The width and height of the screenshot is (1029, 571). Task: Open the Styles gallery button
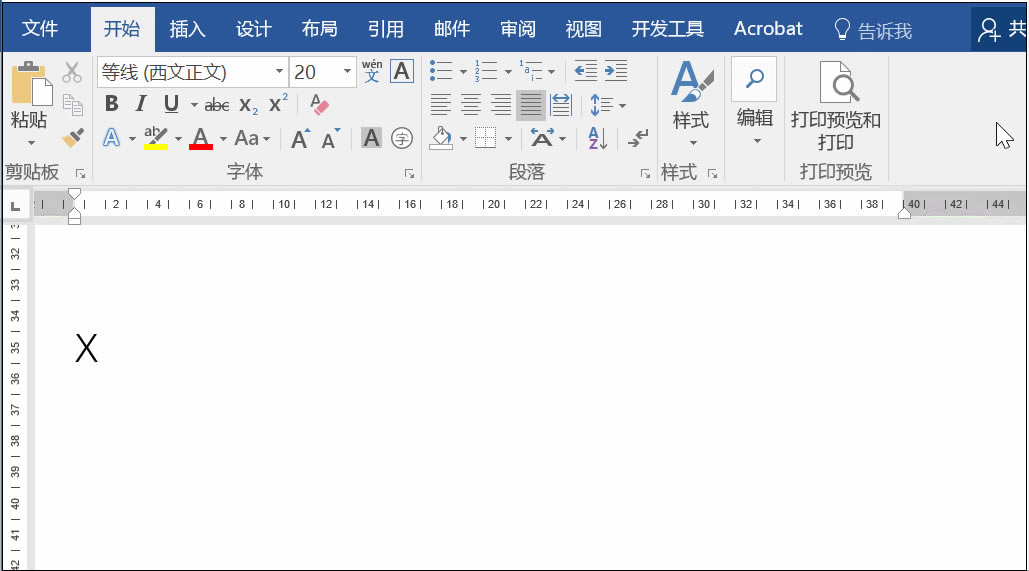click(x=691, y=103)
